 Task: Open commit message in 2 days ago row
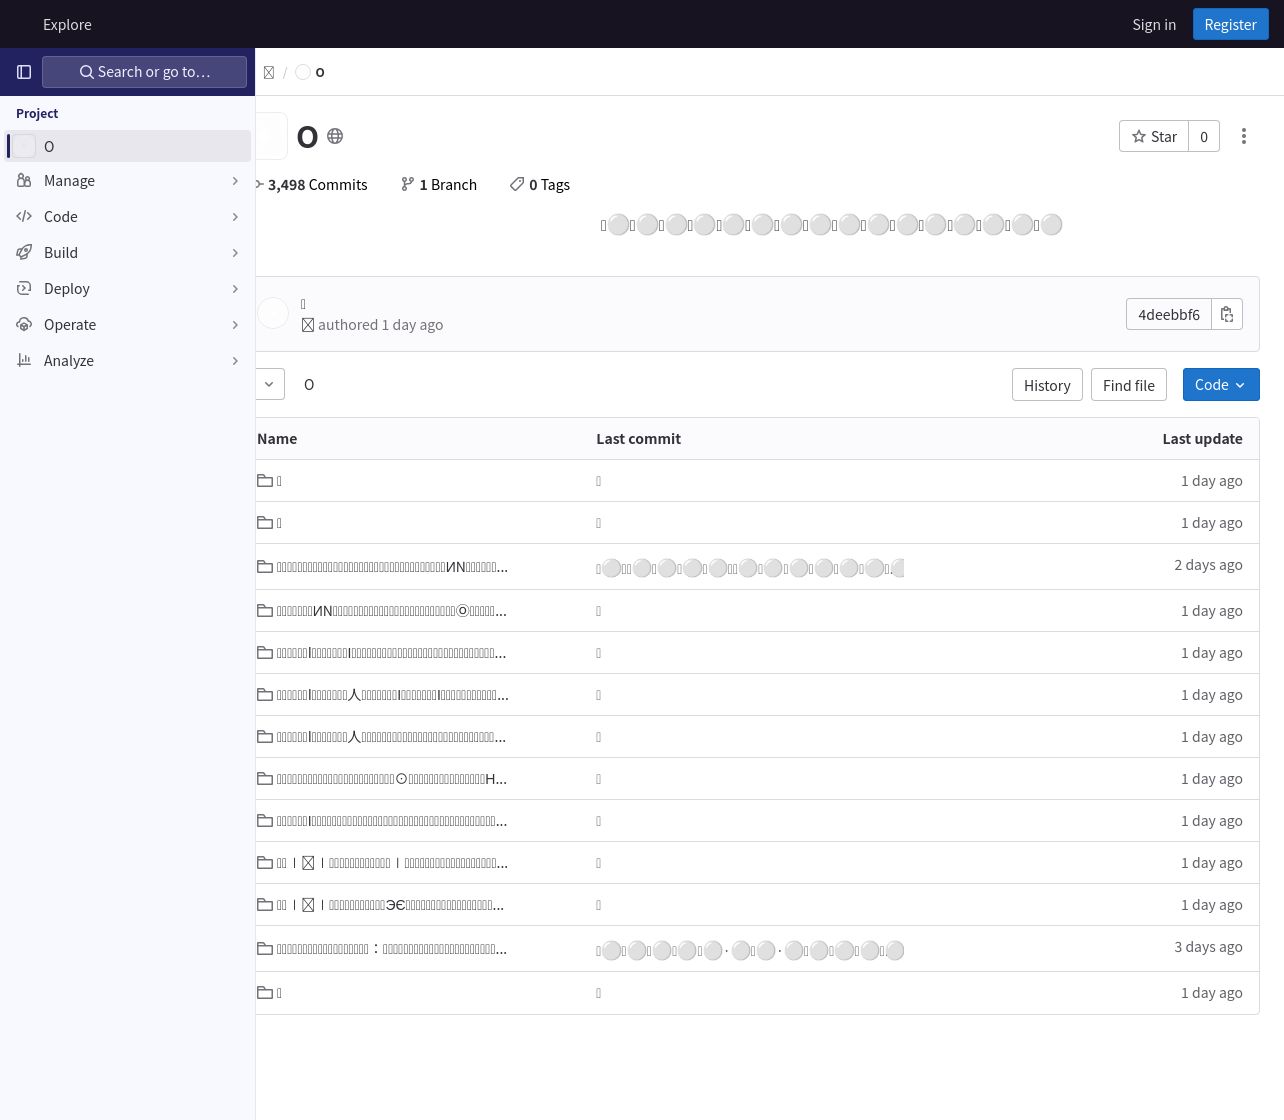[750, 568]
